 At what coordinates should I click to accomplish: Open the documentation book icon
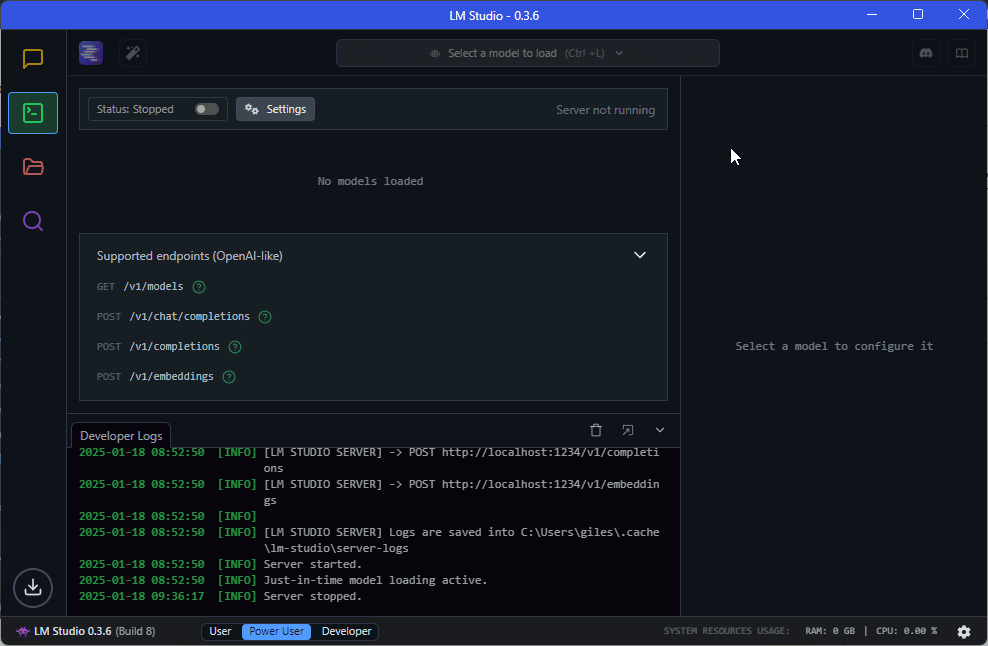[x=962, y=53]
